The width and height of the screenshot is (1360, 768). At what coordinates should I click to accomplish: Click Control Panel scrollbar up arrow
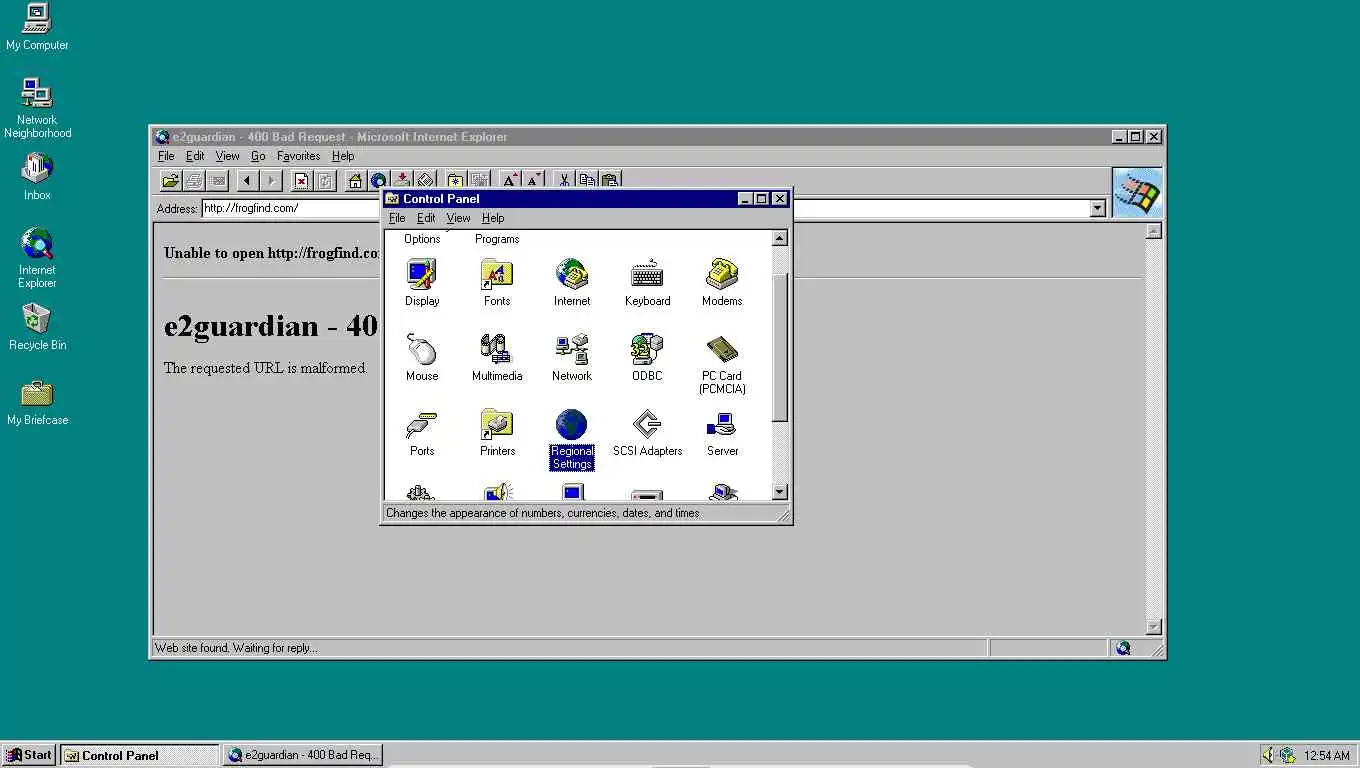(x=780, y=238)
